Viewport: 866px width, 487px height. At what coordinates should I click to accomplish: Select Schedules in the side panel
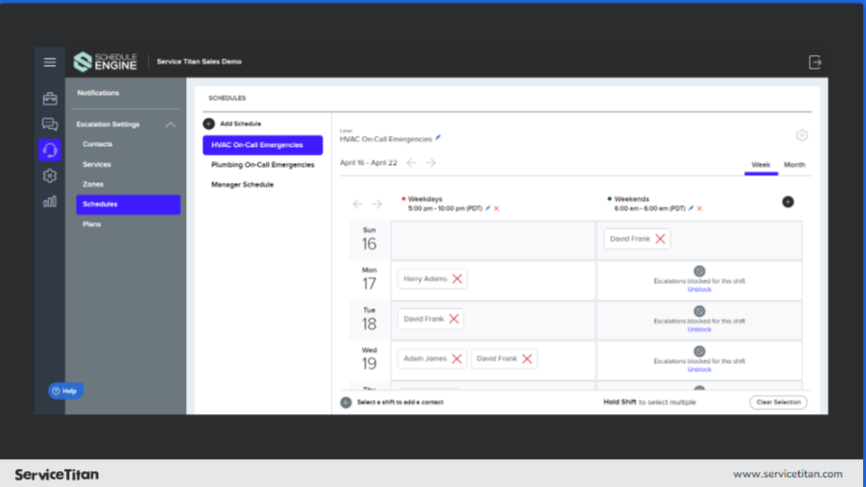pyautogui.click(x=128, y=204)
